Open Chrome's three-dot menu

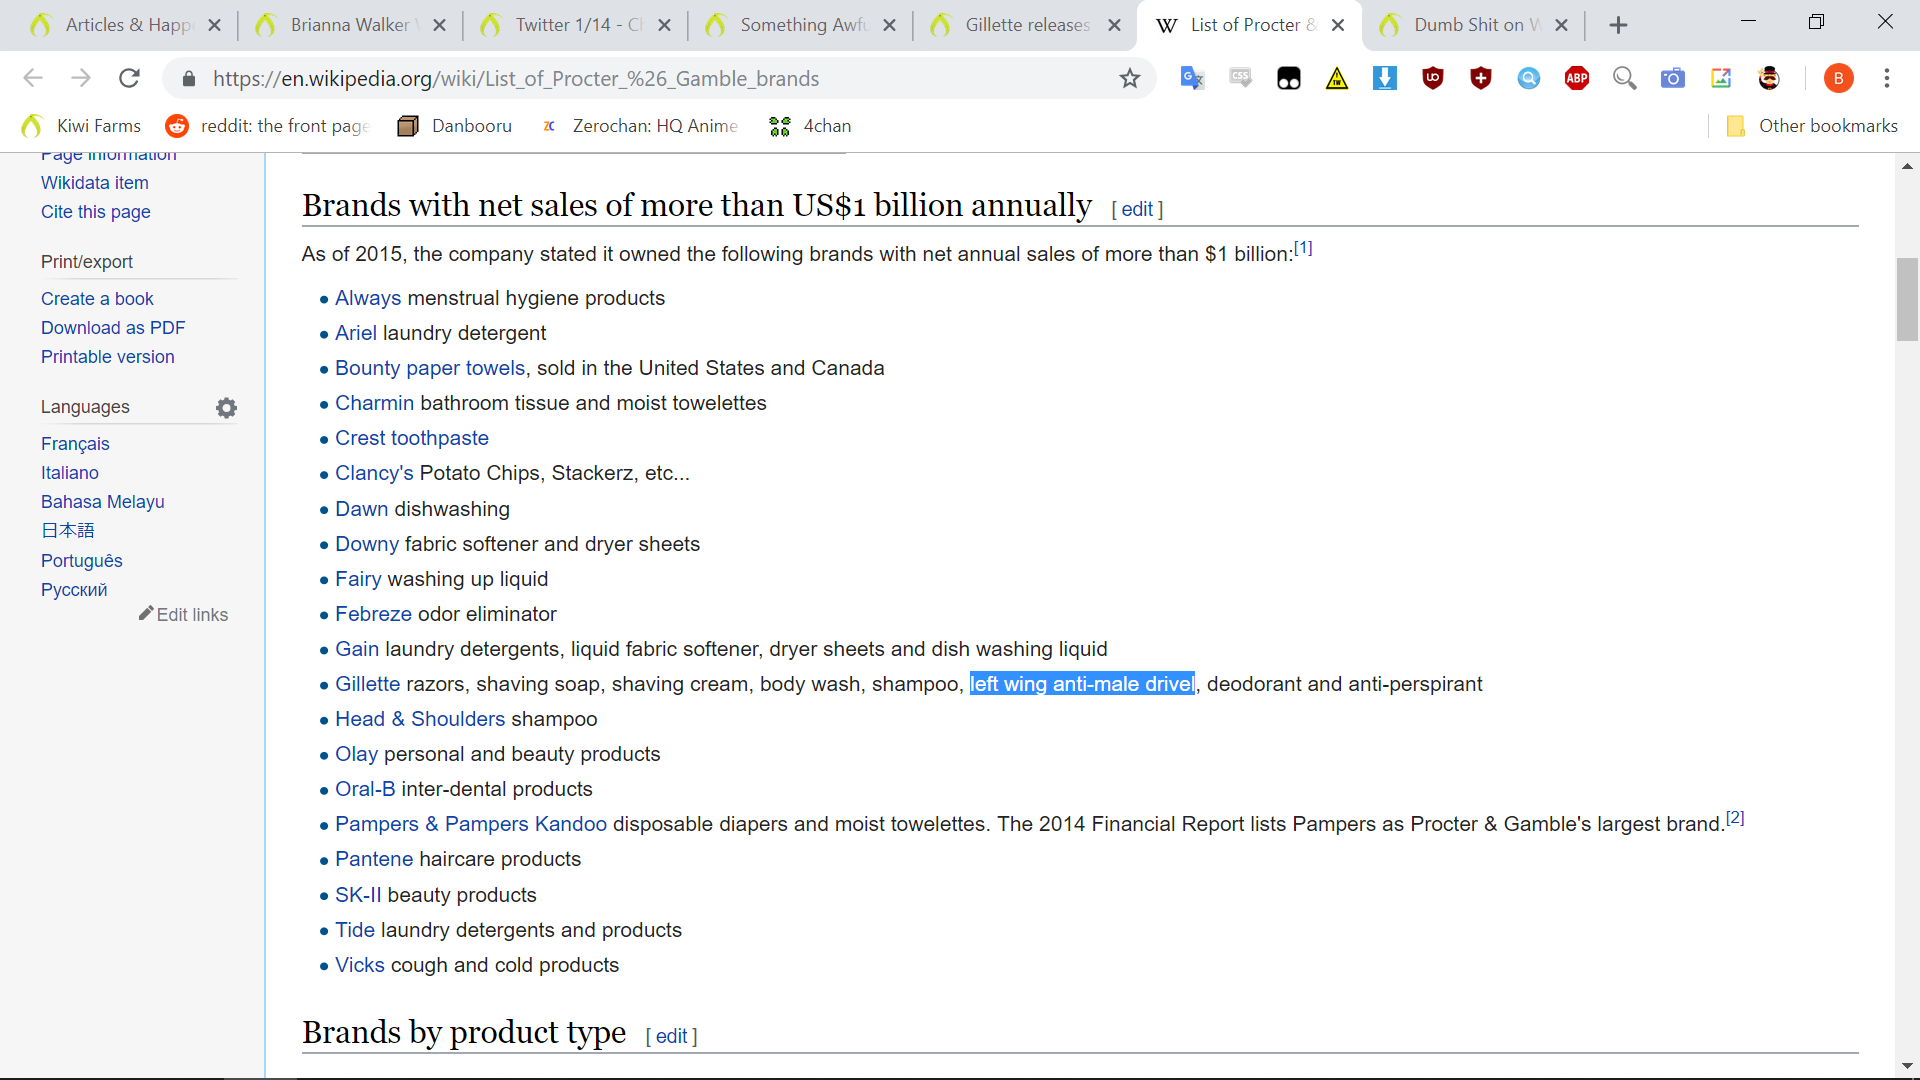click(x=1887, y=78)
